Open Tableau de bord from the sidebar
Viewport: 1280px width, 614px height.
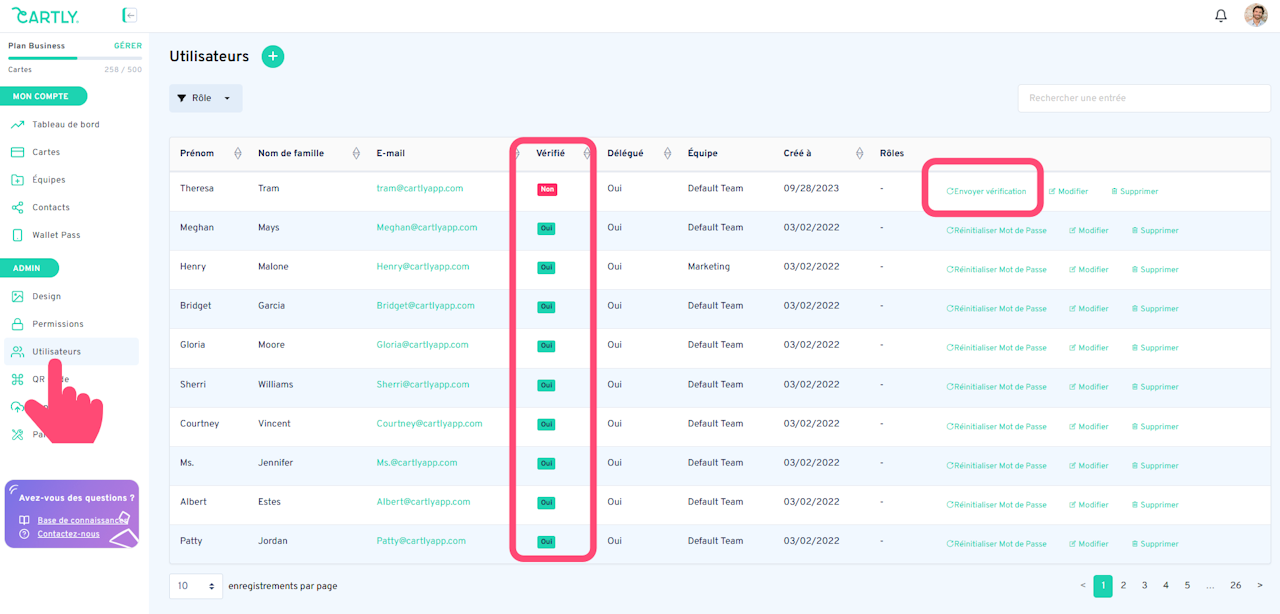tap(66, 125)
